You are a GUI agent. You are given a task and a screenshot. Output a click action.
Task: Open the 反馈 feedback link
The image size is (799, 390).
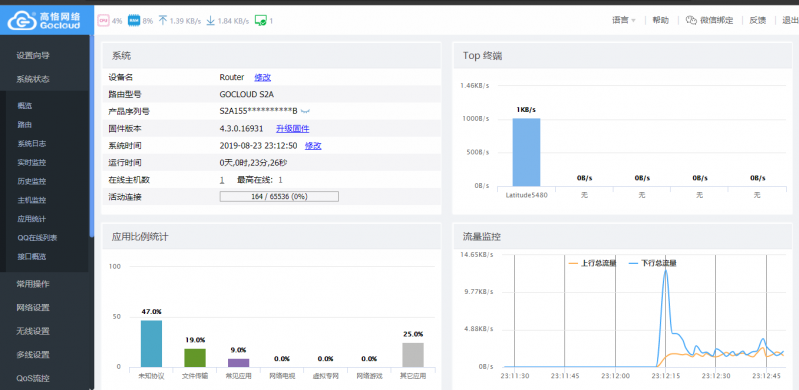(757, 20)
